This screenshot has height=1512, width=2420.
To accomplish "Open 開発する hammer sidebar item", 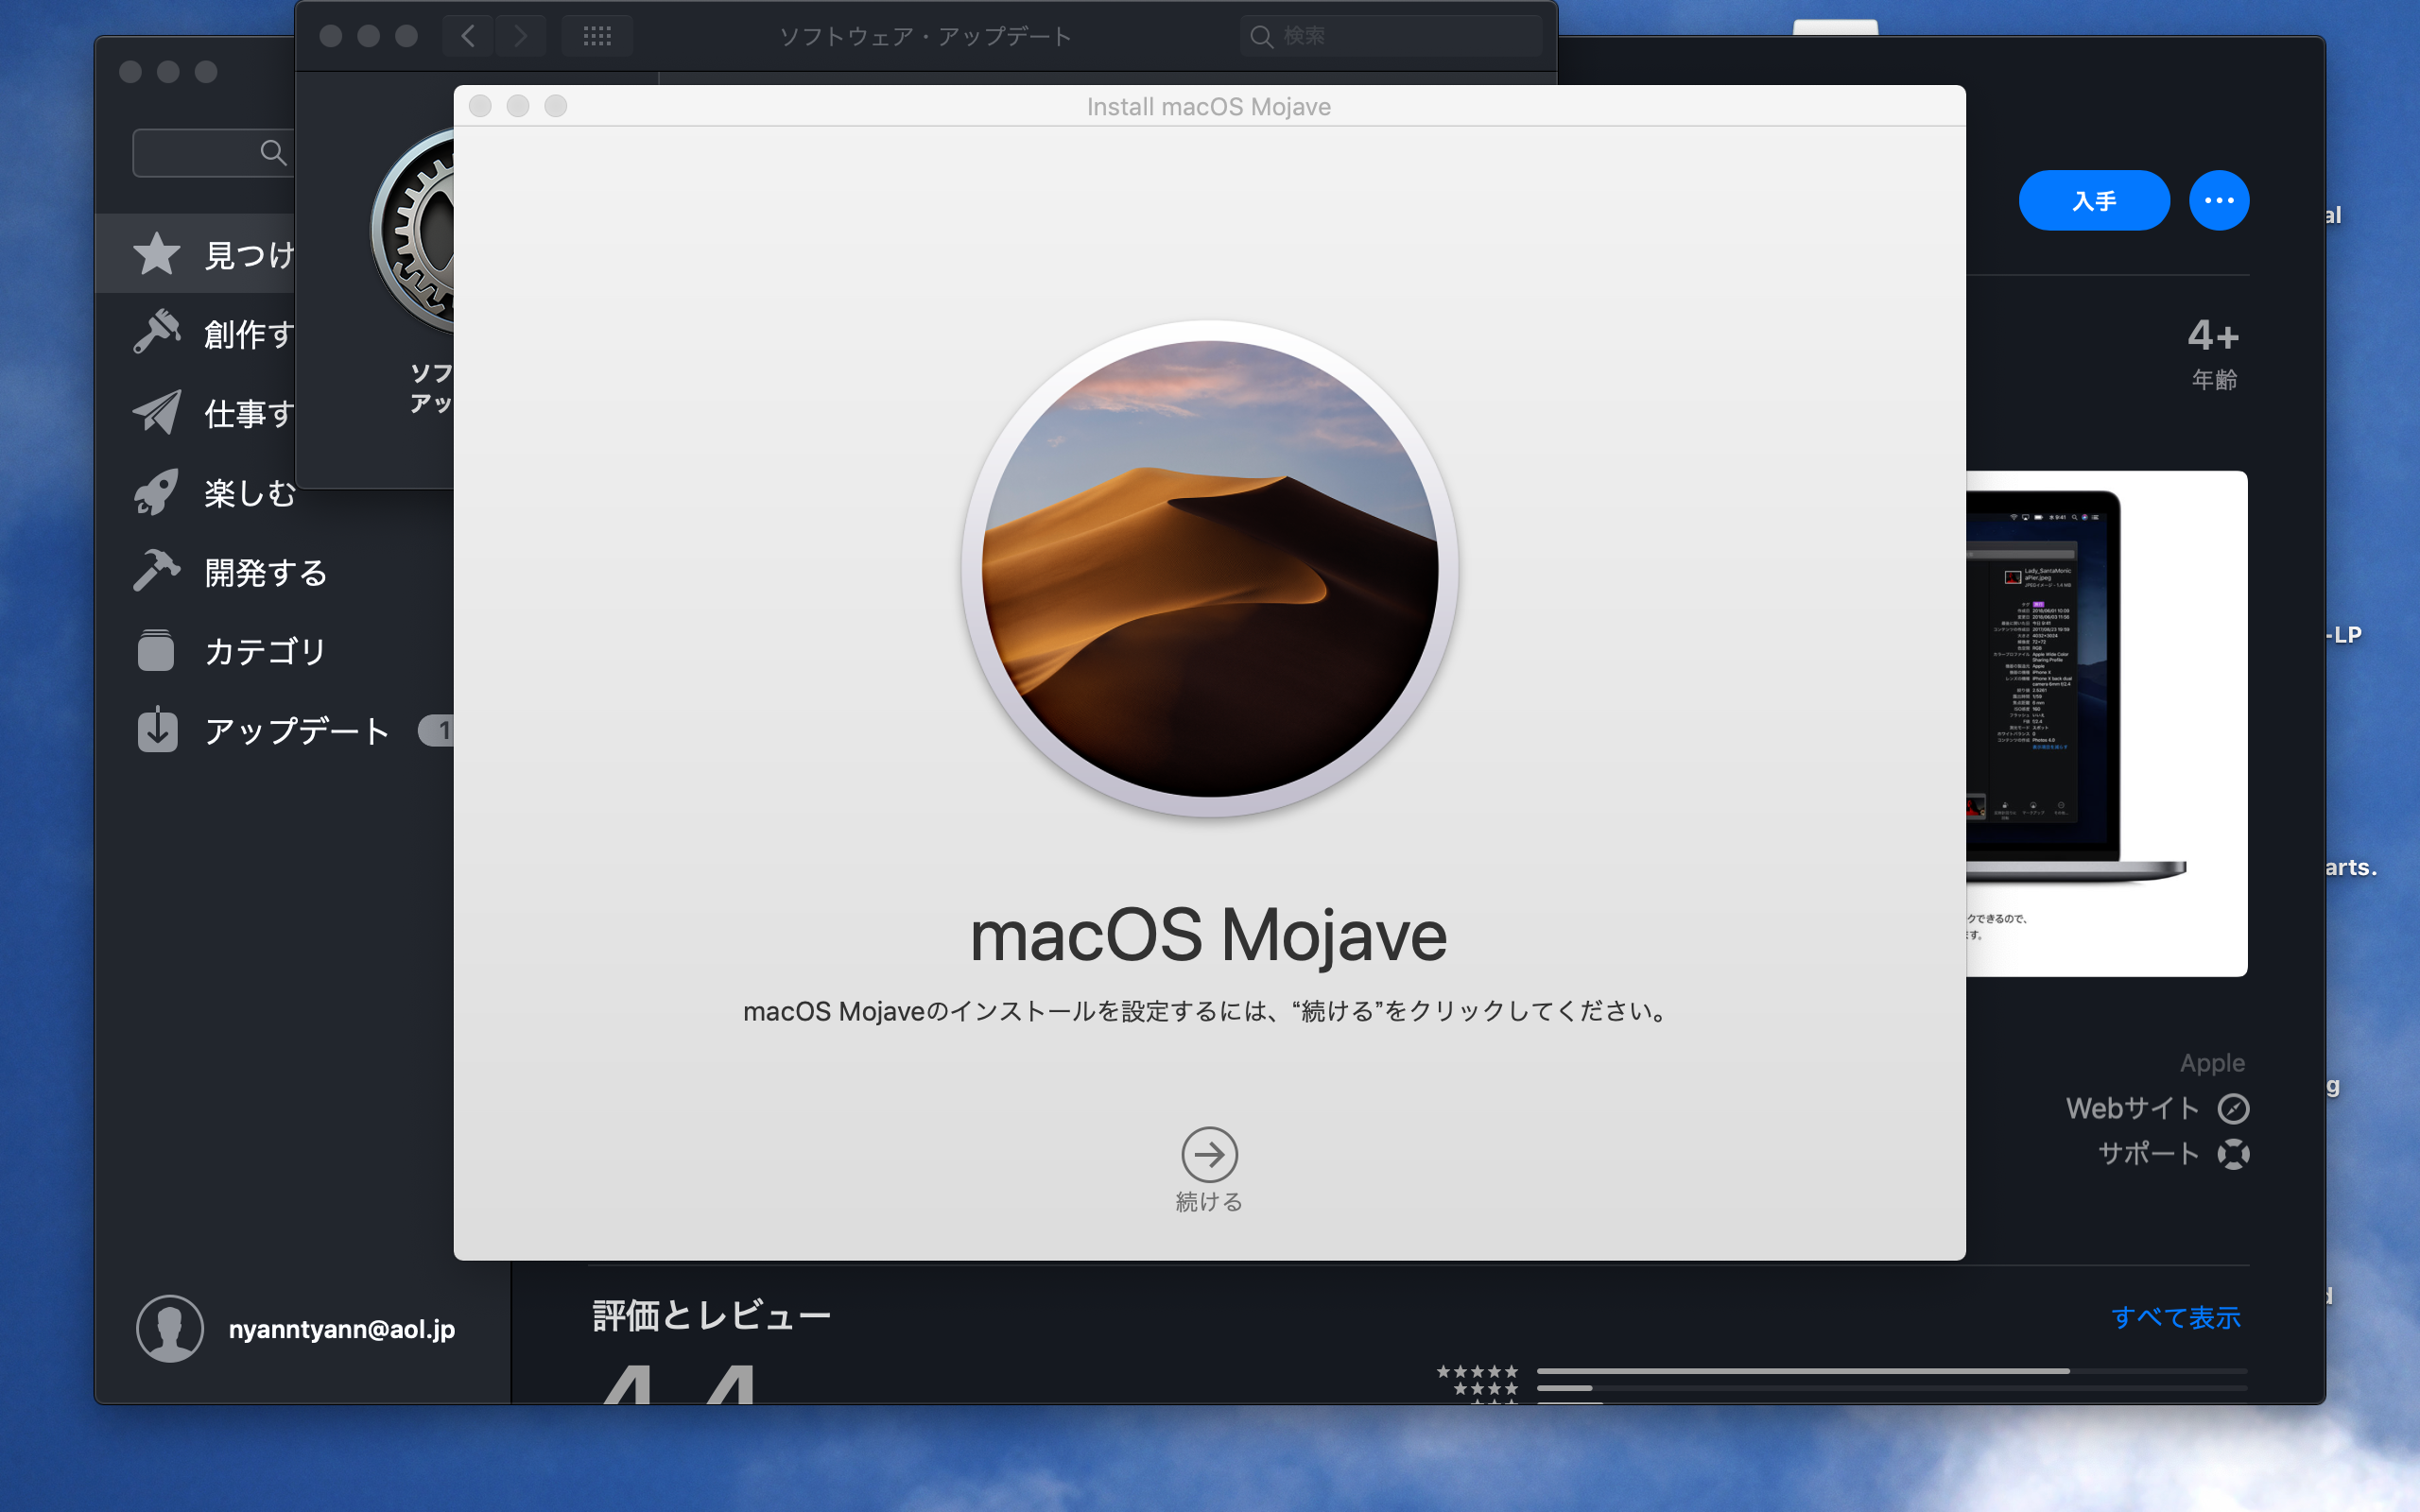I will tap(157, 571).
